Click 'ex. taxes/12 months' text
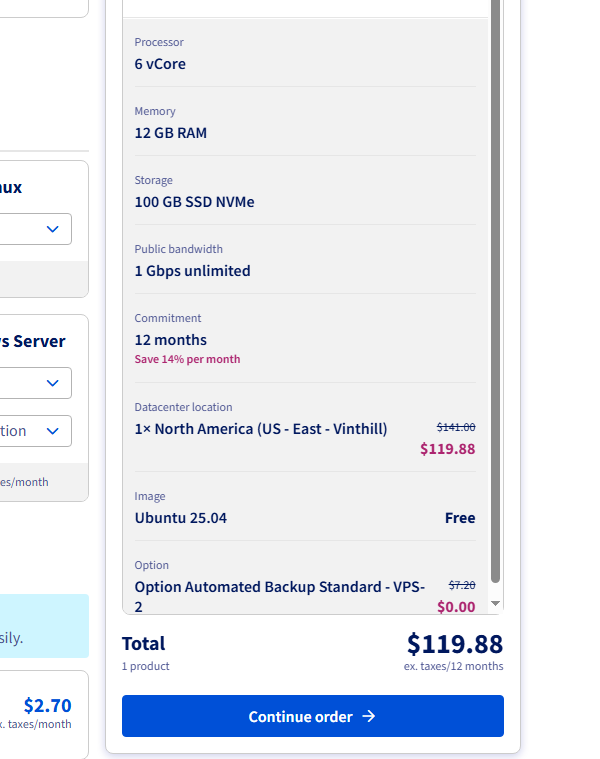 click(454, 666)
